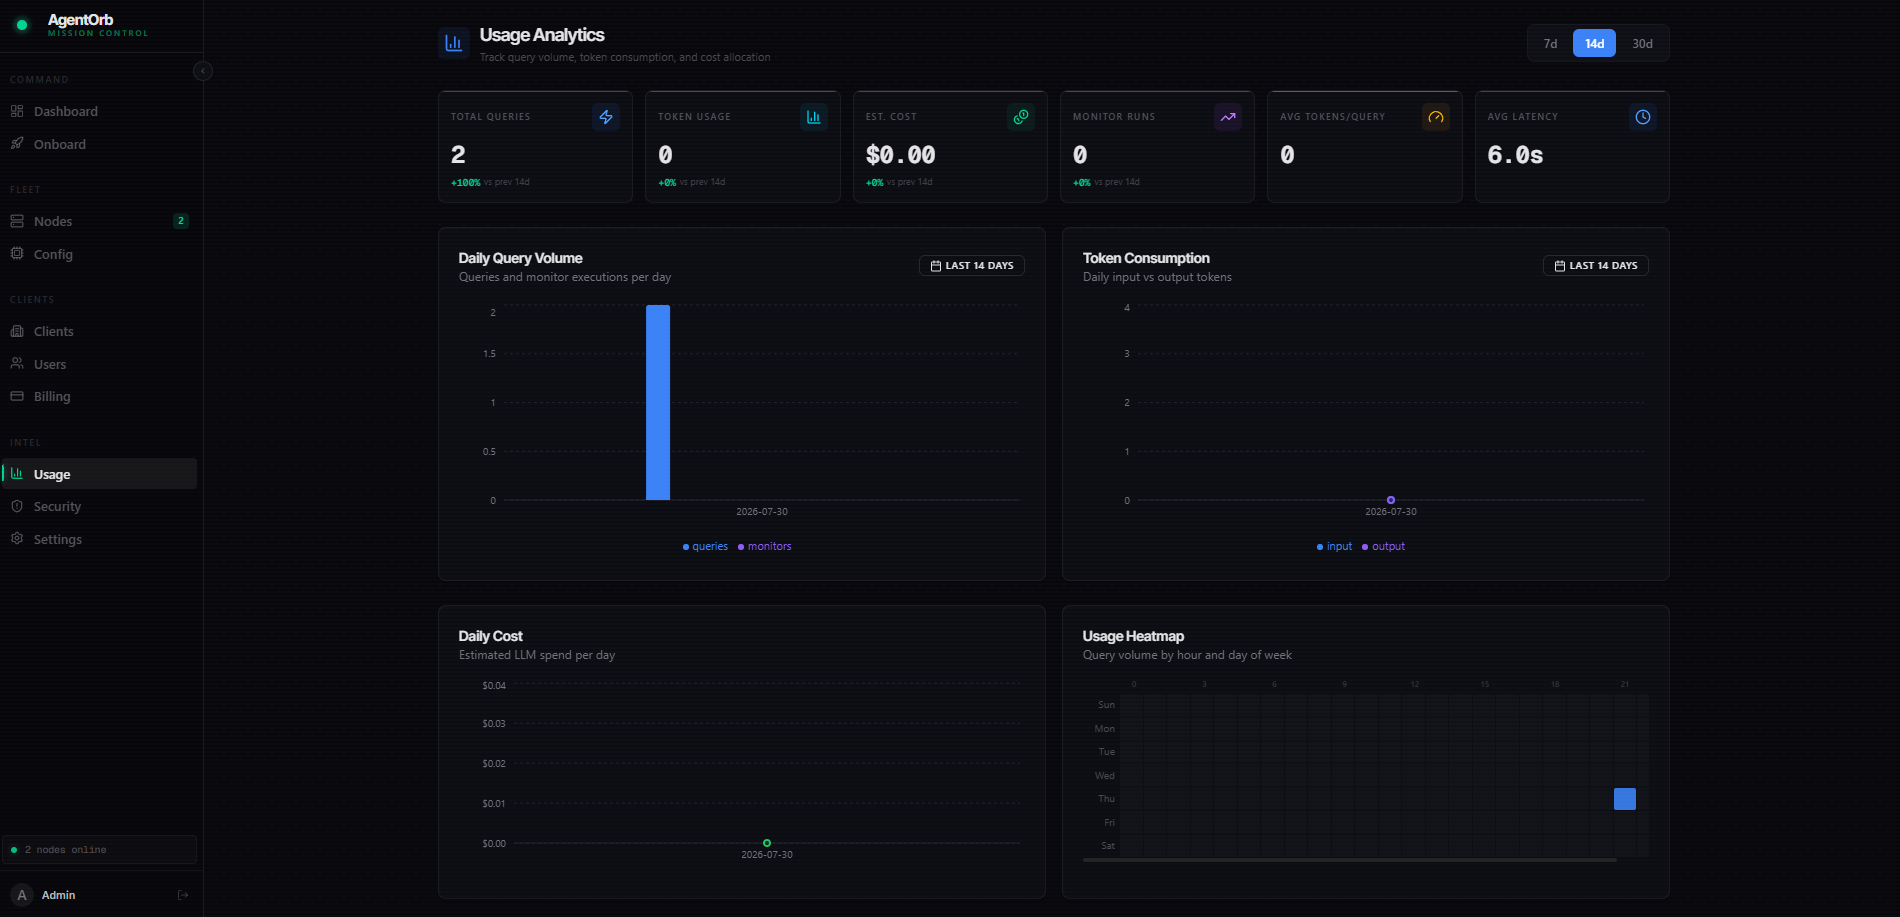Click the Admin user name
The height and width of the screenshot is (917, 1900).
point(59,895)
